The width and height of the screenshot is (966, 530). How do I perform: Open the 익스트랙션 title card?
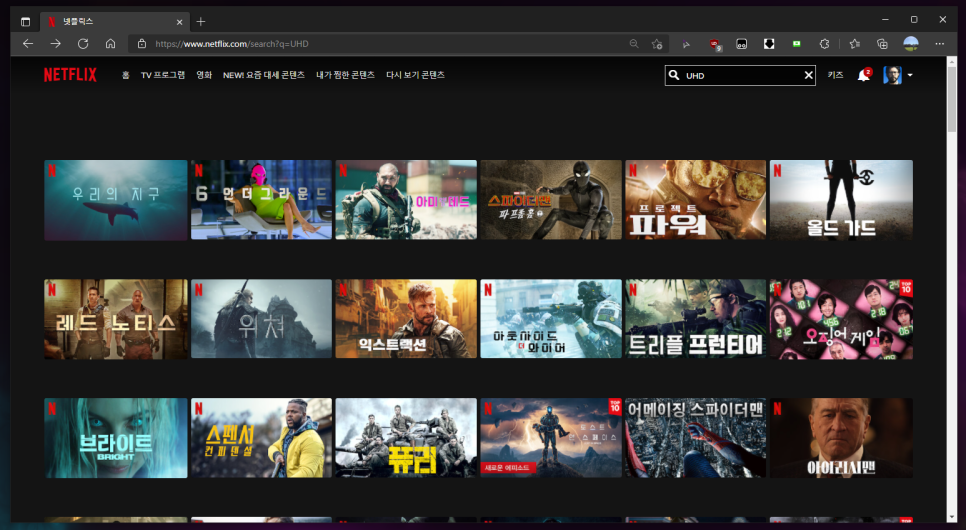[406, 319]
